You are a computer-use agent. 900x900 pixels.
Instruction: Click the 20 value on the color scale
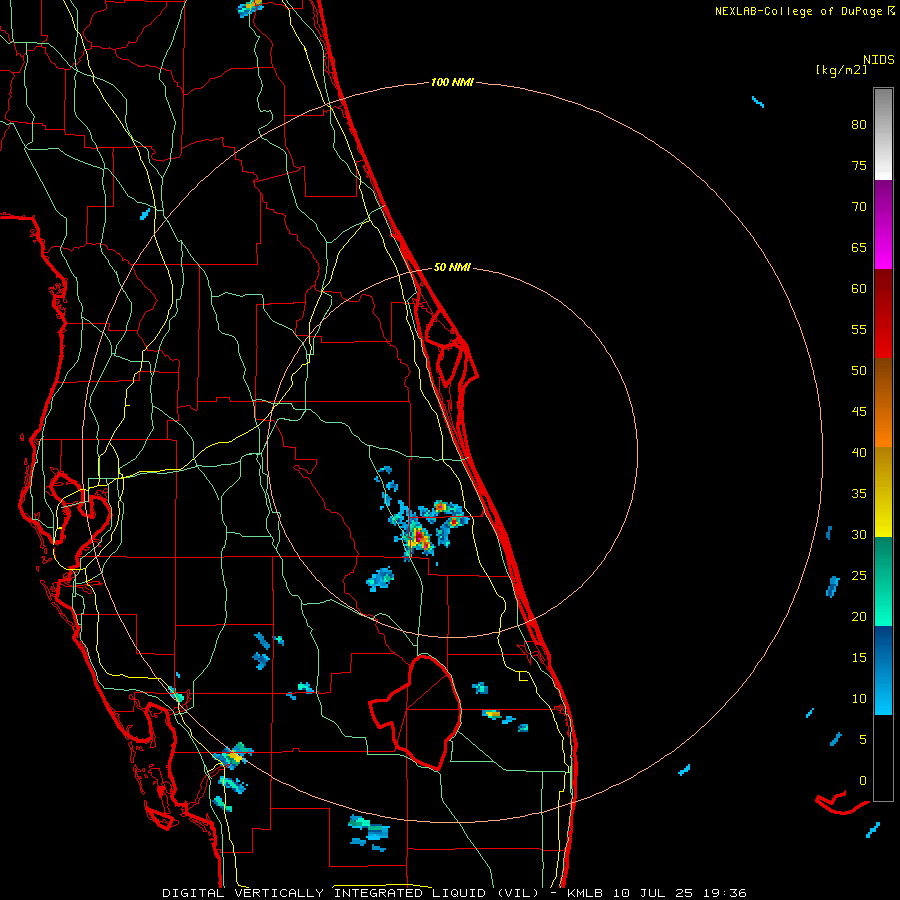click(859, 616)
